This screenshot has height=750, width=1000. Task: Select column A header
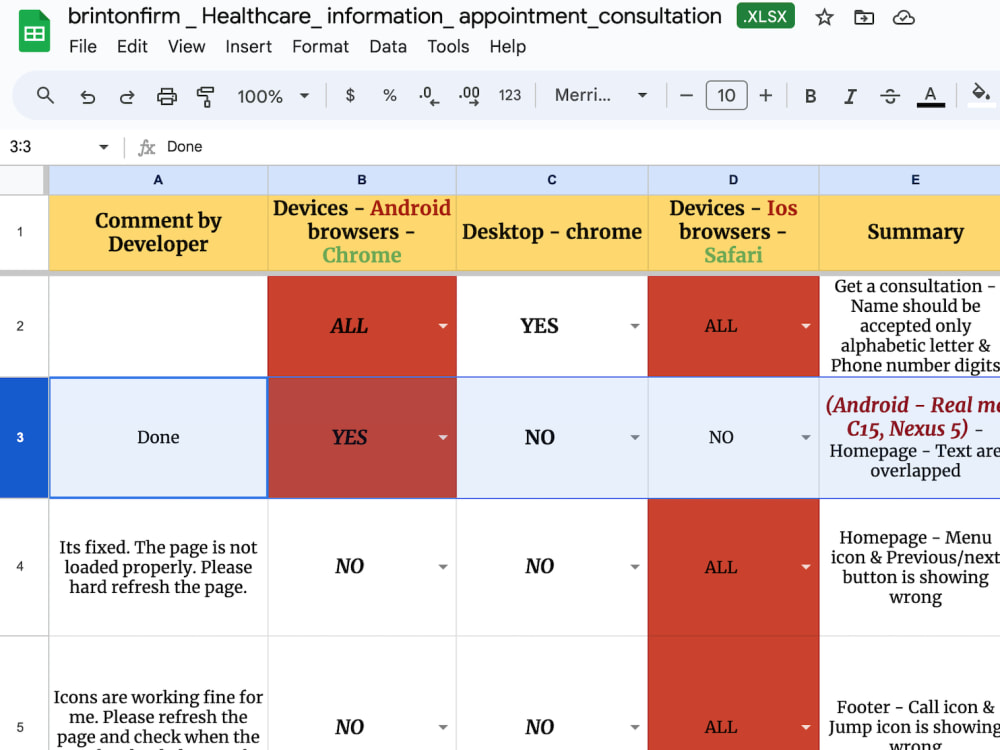(158, 180)
